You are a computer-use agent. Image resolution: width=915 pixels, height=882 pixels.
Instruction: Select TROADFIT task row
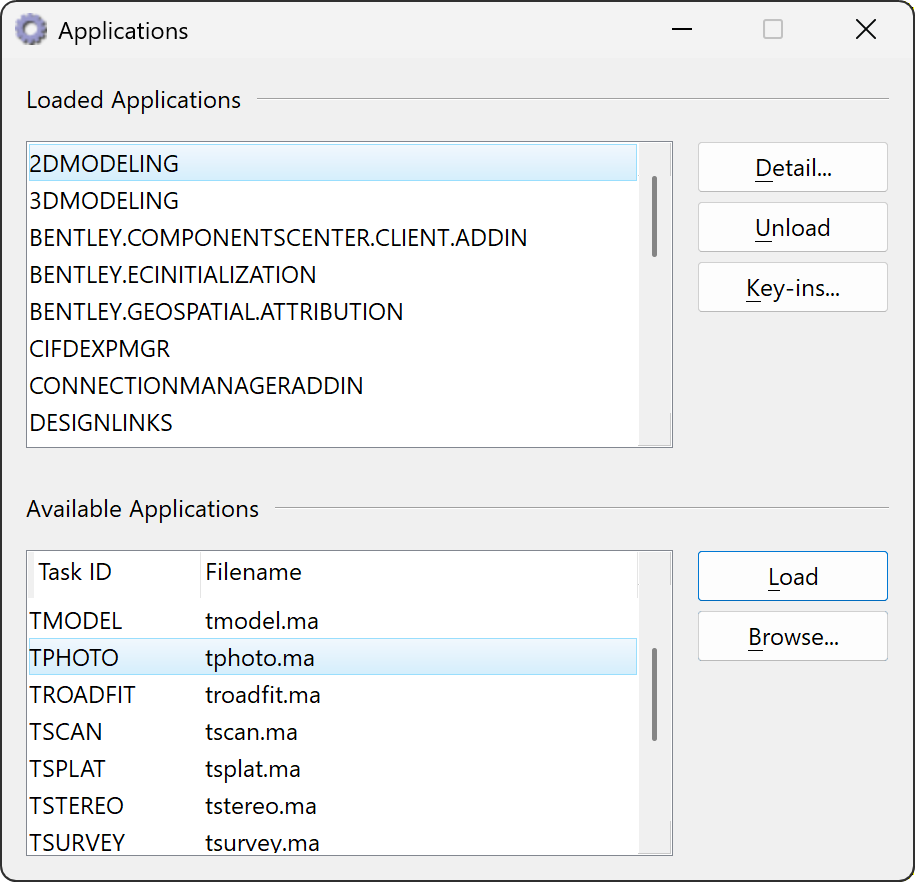click(333, 695)
